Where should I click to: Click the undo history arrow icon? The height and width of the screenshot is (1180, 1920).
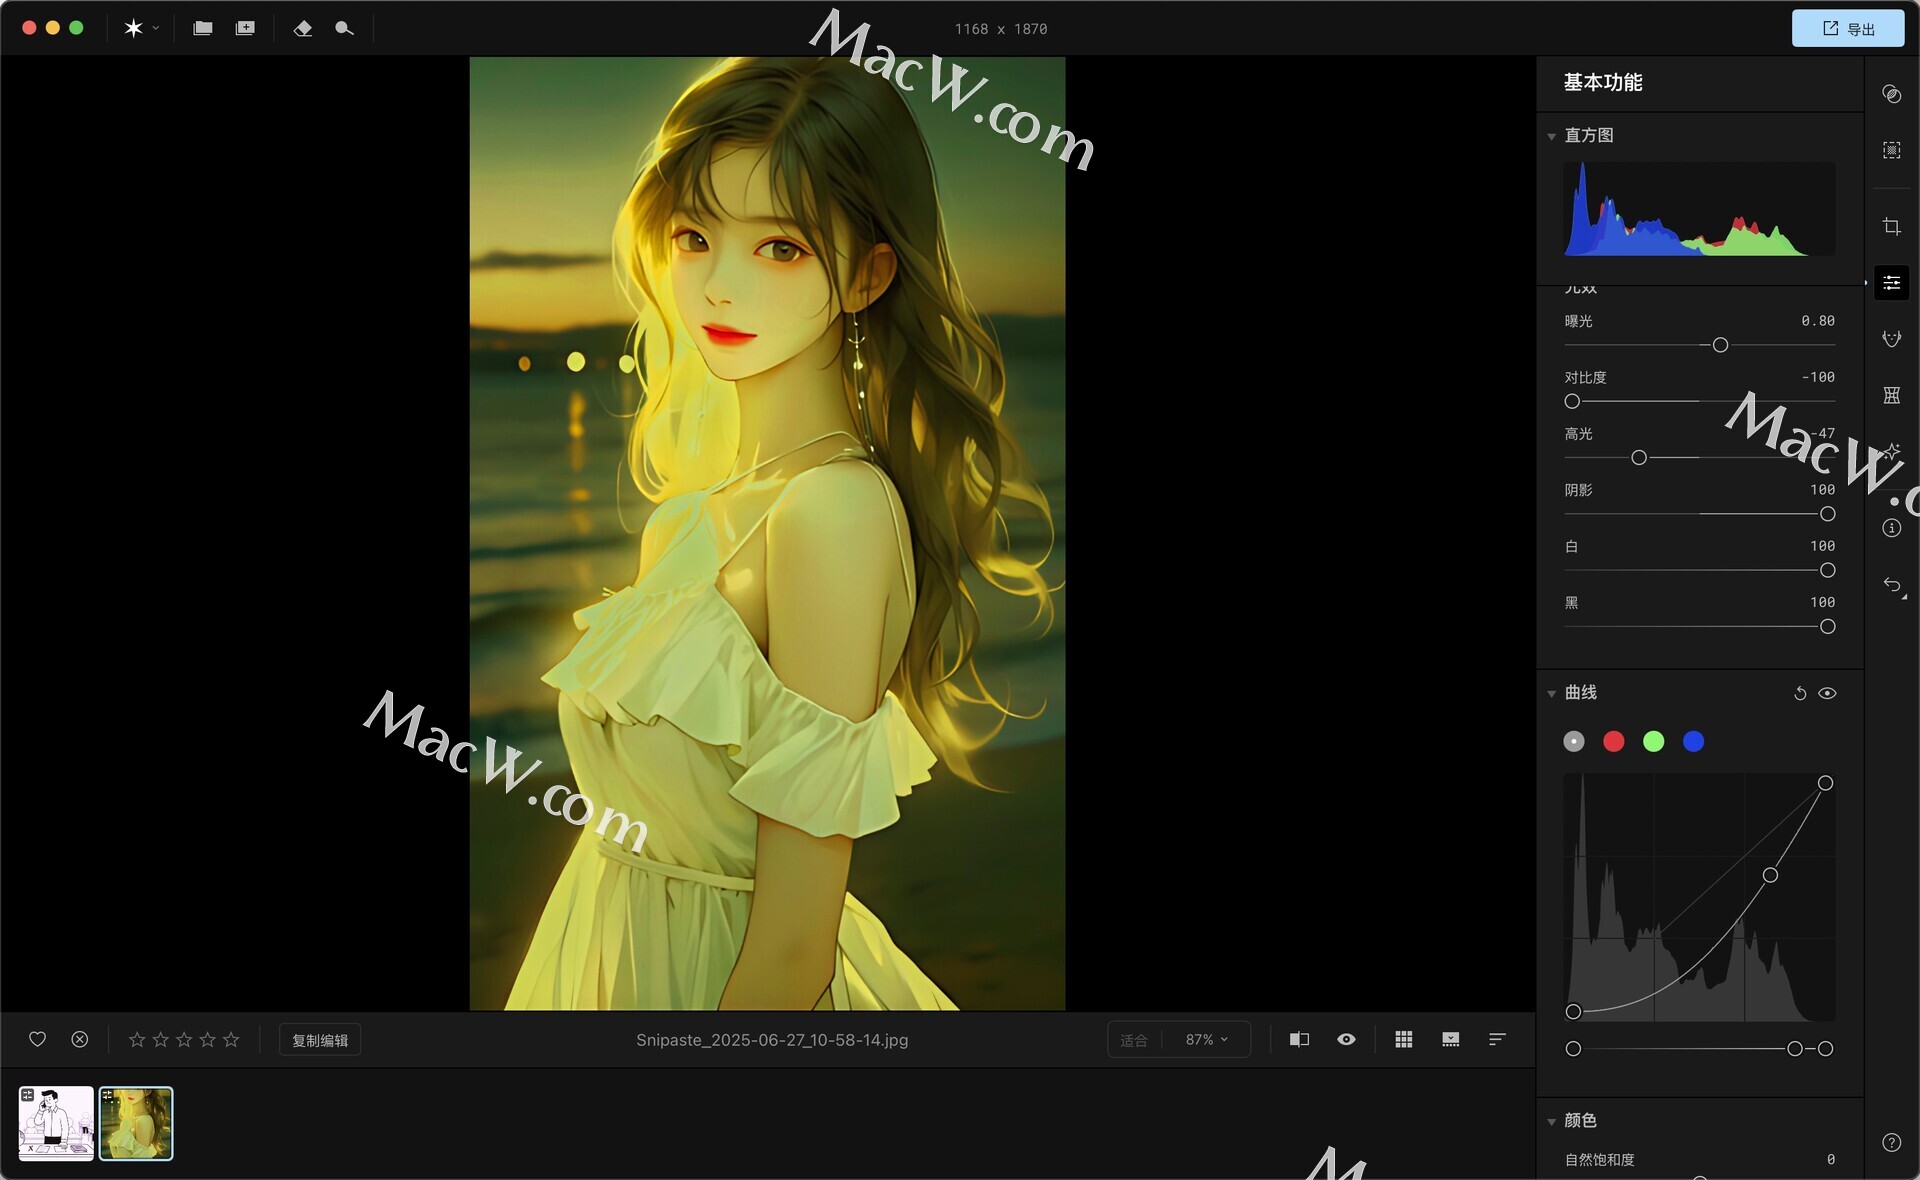(1893, 586)
